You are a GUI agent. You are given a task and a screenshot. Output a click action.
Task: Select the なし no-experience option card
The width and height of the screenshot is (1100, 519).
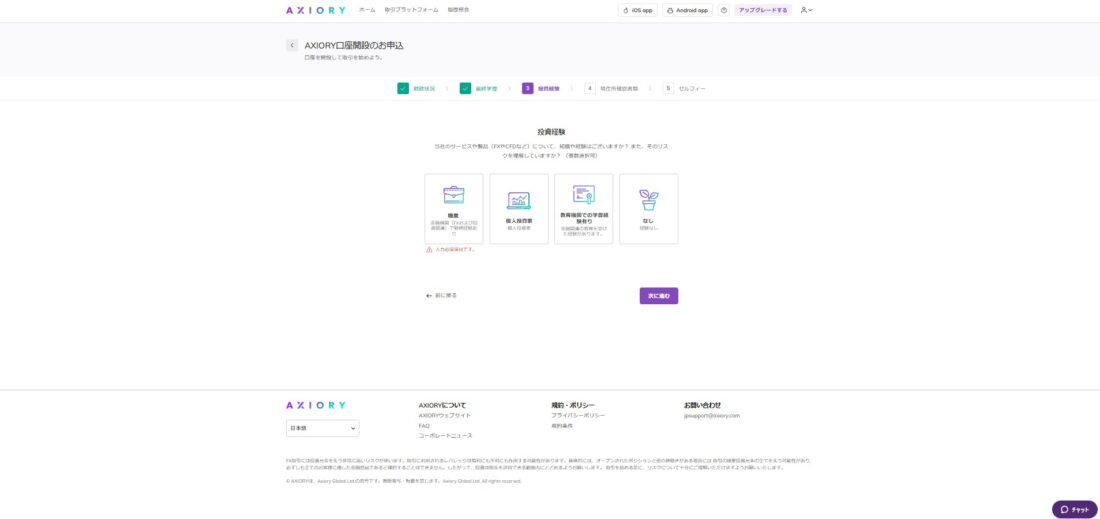648,209
